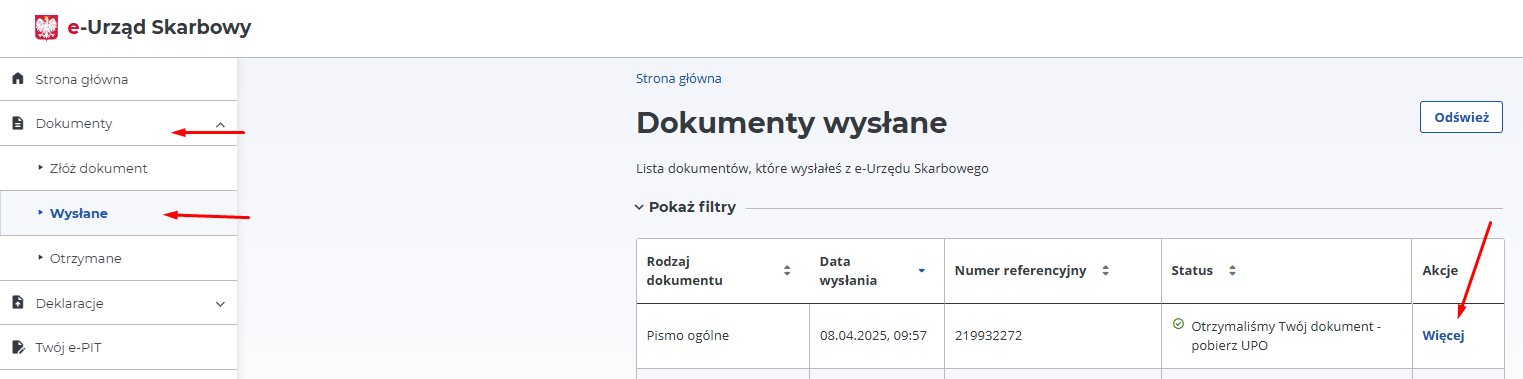Click the Polish eagle emblem logo
Screen dimensions: 1523x379
click(46, 28)
